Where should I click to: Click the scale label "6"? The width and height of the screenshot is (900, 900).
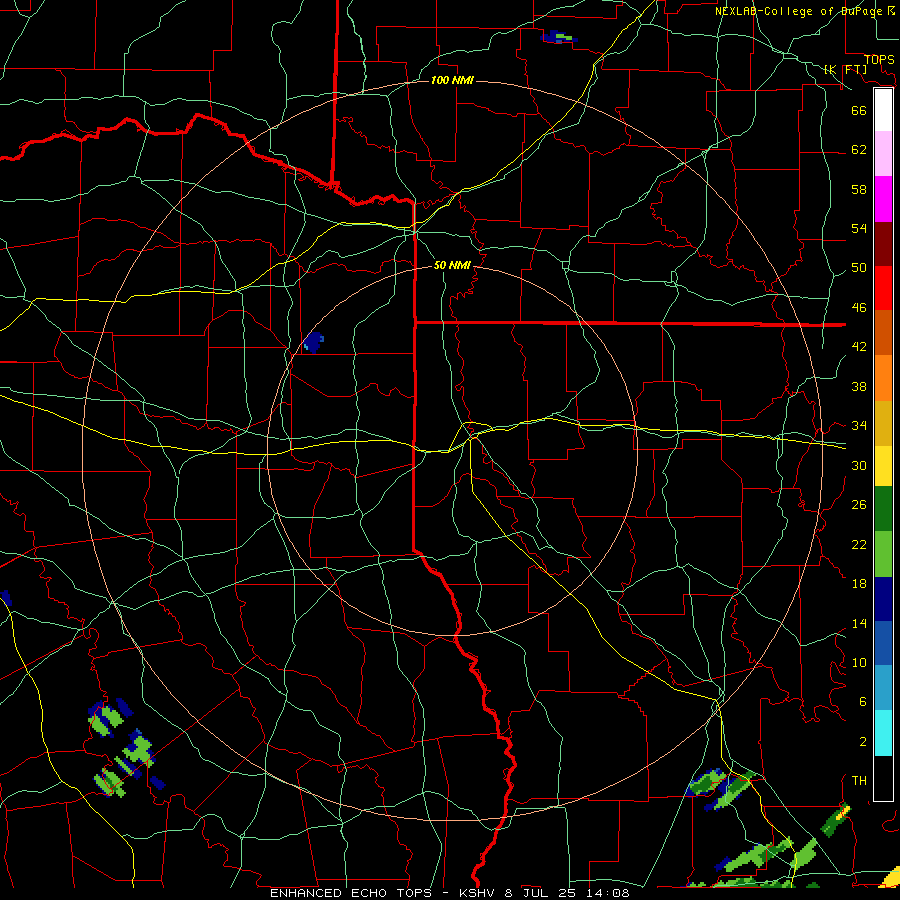[x=862, y=702]
